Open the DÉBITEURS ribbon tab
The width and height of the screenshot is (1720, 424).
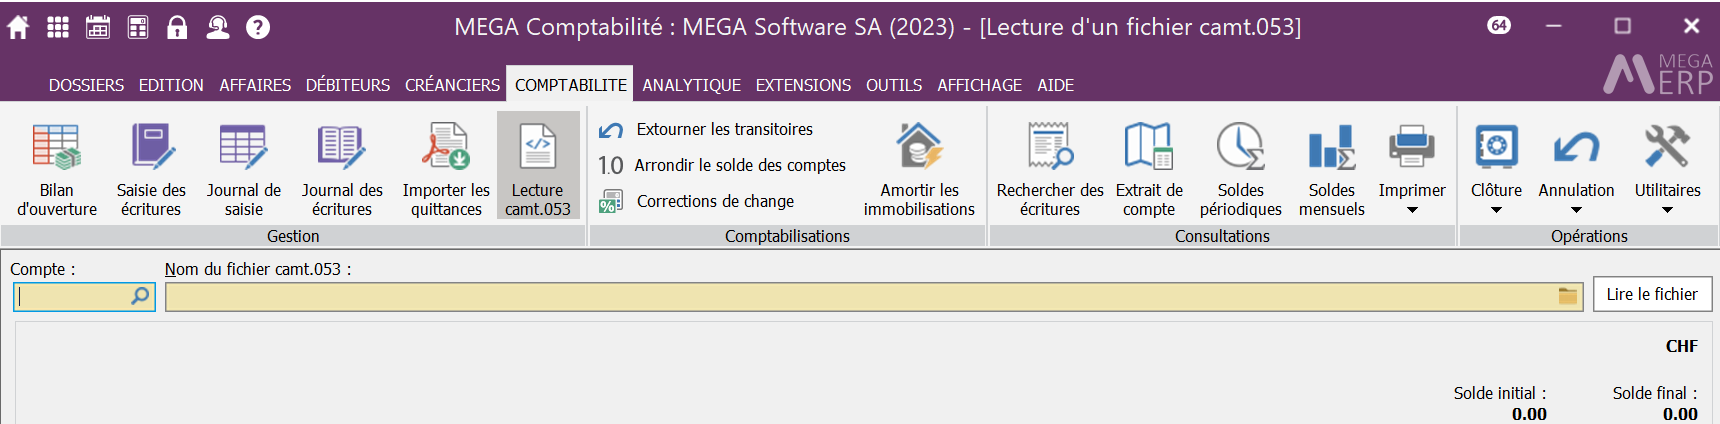point(348,85)
